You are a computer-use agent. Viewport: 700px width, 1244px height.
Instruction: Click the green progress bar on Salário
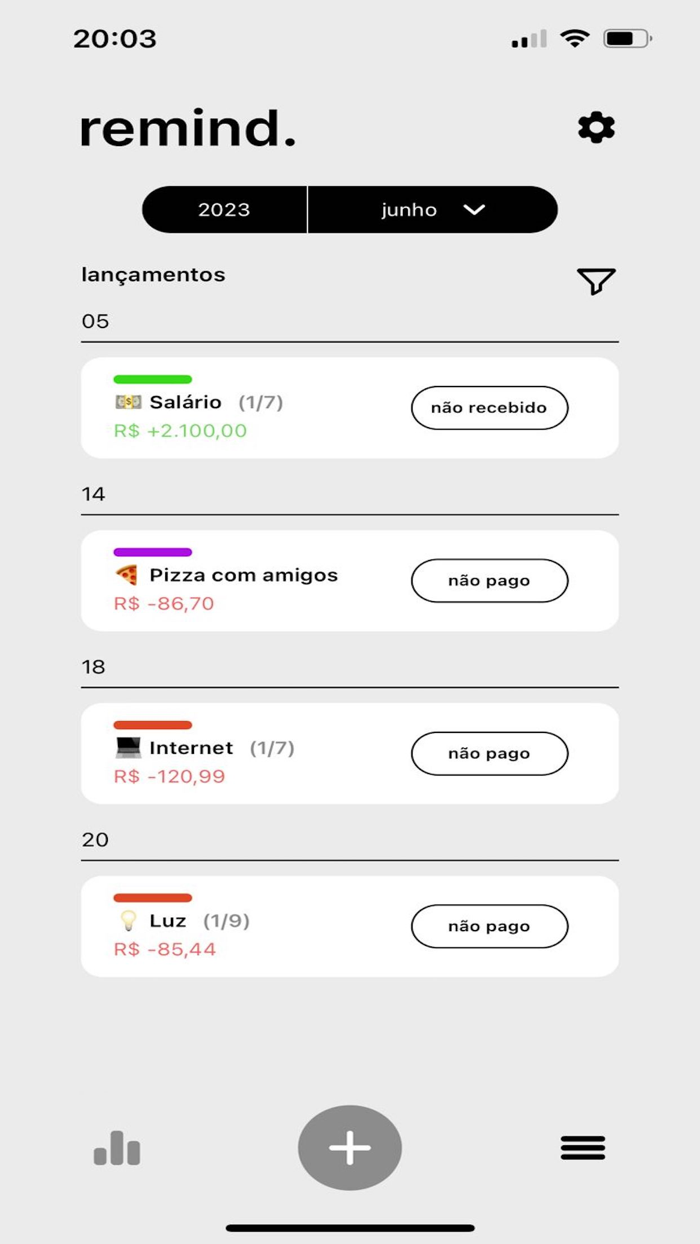[x=153, y=379]
